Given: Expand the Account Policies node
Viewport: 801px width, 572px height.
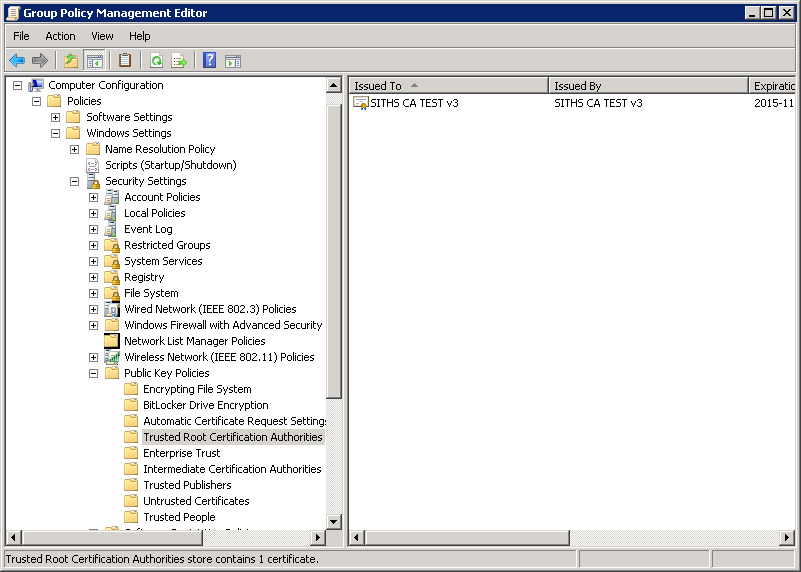Looking at the screenshot, I should click(x=93, y=198).
